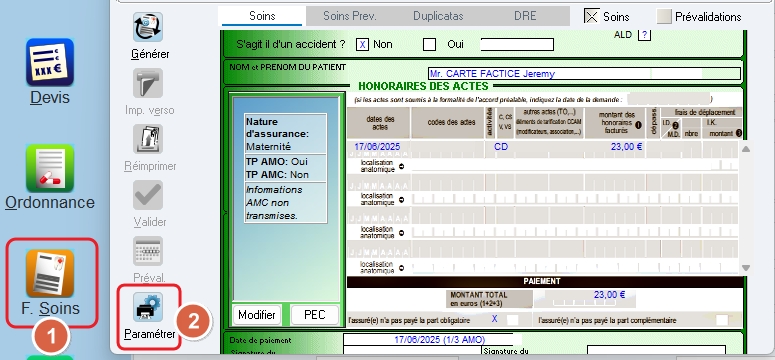Click the Préval. calendar icon
Viewport: 775px width, 360px height.
click(x=148, y=251)
